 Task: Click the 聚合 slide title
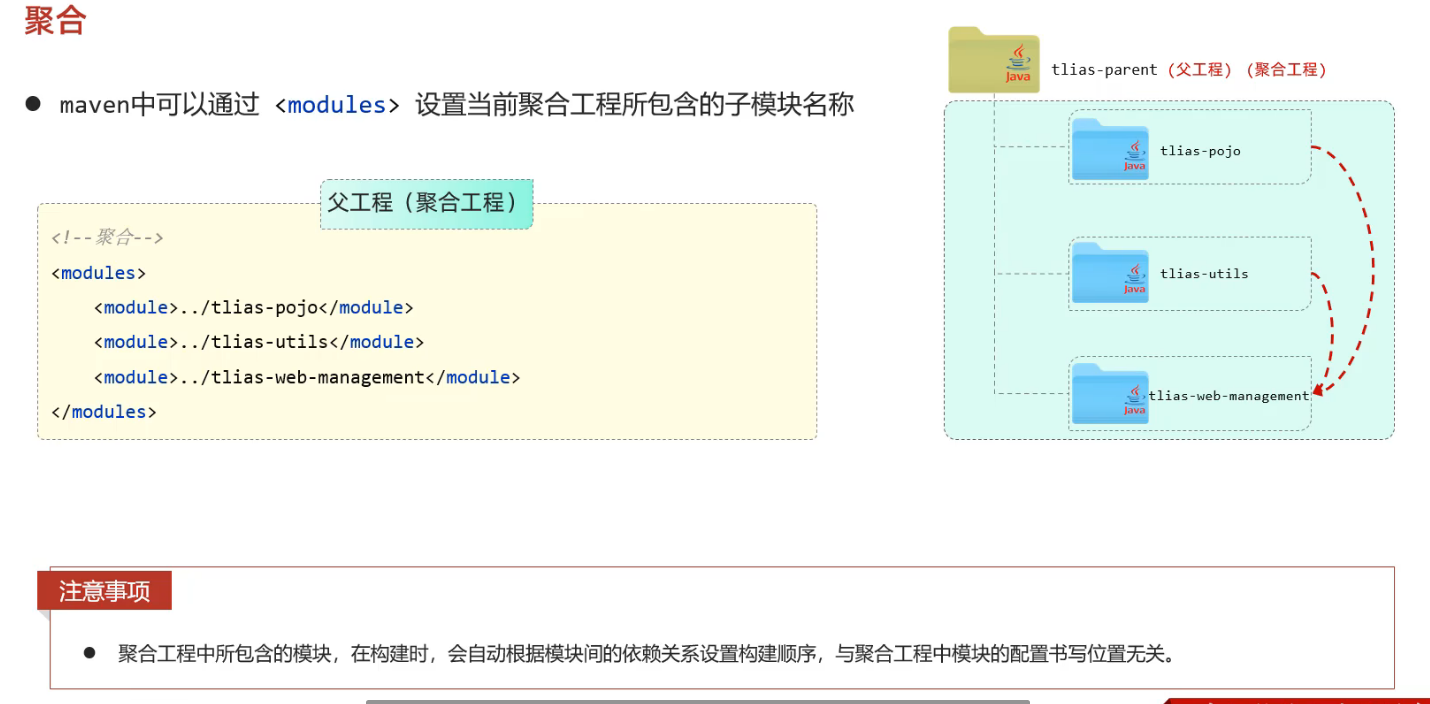pyautogui.click(x=55, y=22)
